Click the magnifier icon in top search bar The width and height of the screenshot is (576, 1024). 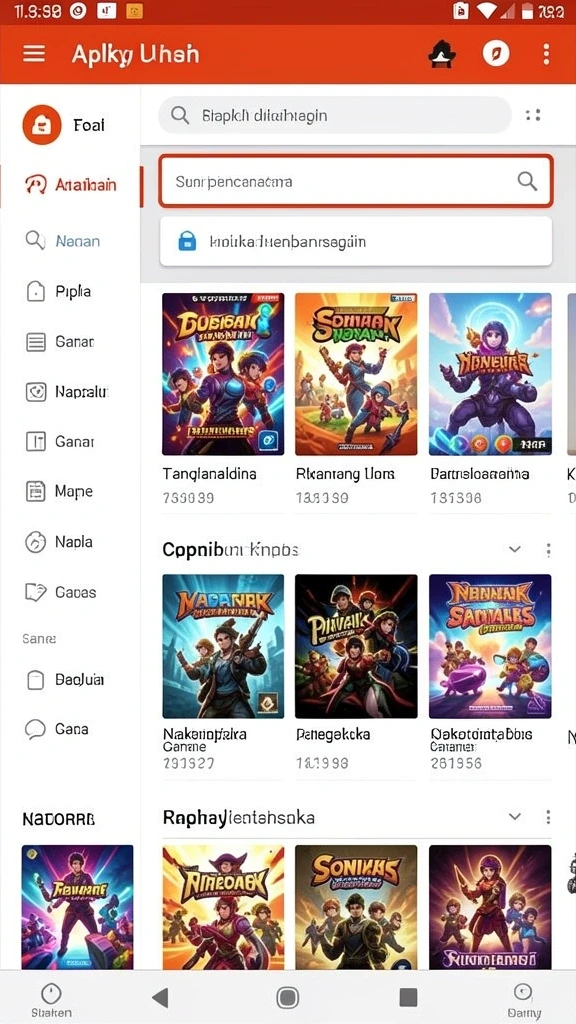pos(180,116)
